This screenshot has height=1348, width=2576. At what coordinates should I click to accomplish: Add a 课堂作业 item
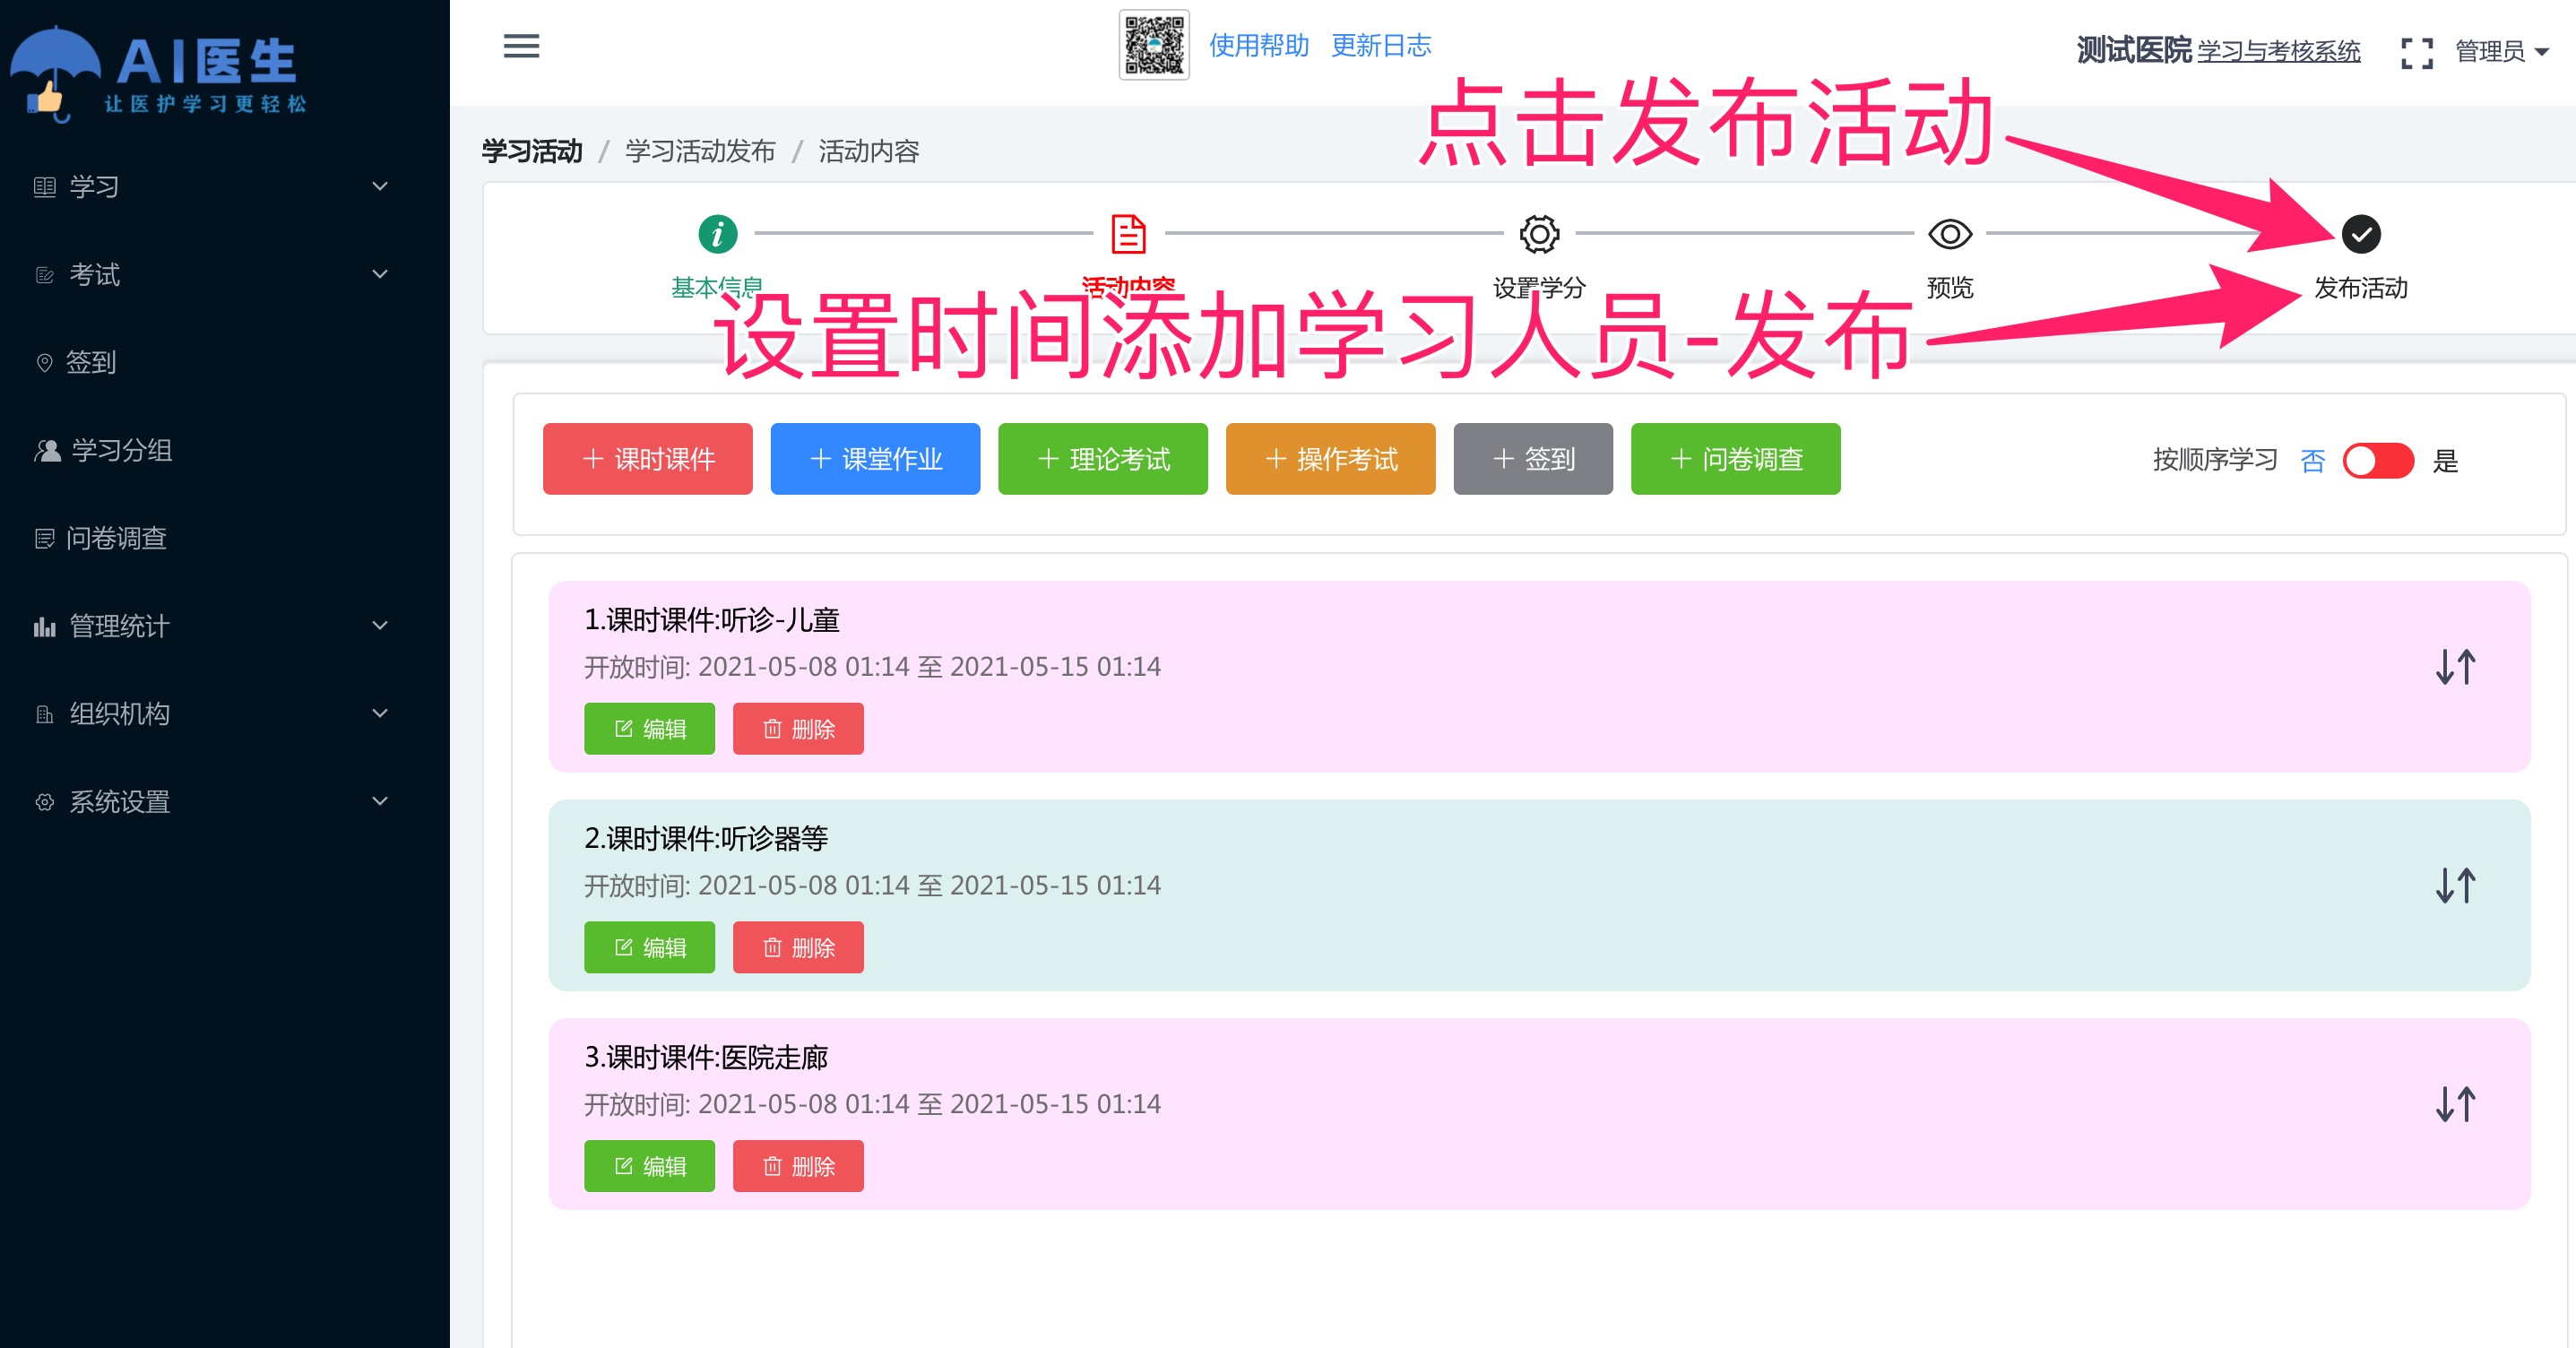[875, 459]
